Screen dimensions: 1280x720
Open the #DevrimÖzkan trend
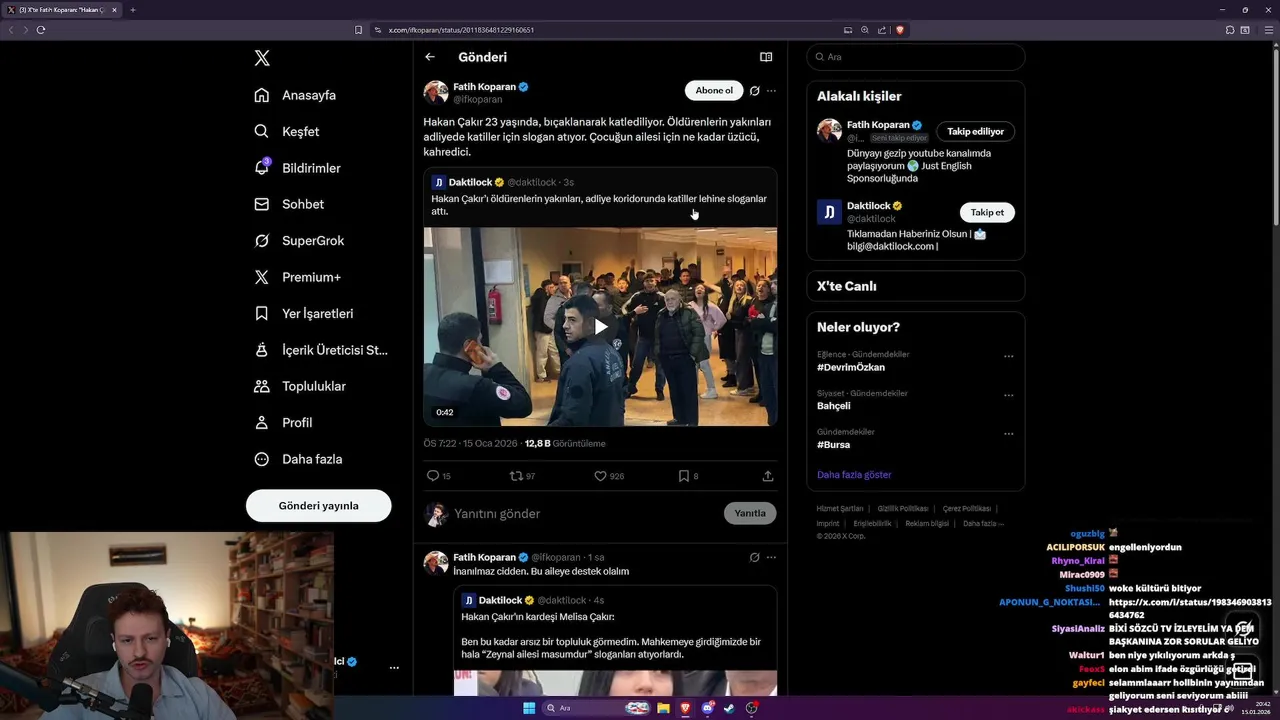851,367
